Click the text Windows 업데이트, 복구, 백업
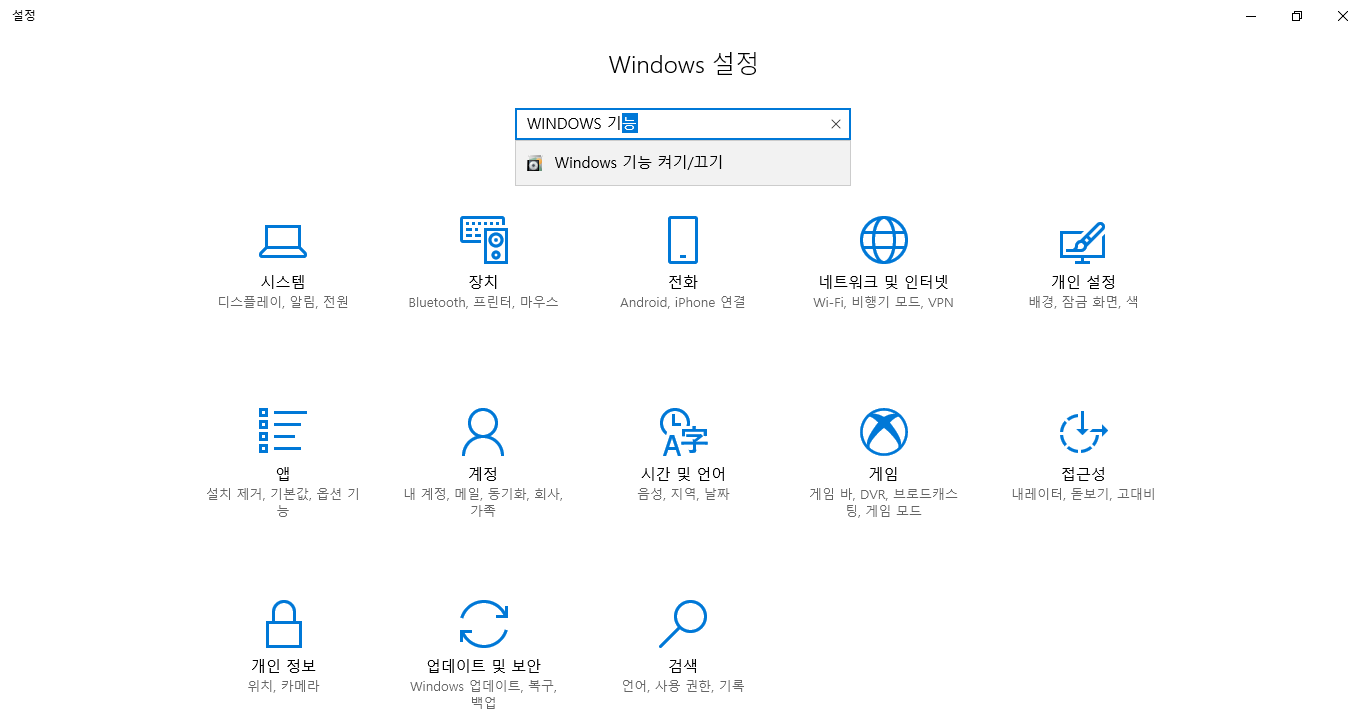Image resolution: width=1366 pixels, height=728 pixels. (x=483, y=694)
